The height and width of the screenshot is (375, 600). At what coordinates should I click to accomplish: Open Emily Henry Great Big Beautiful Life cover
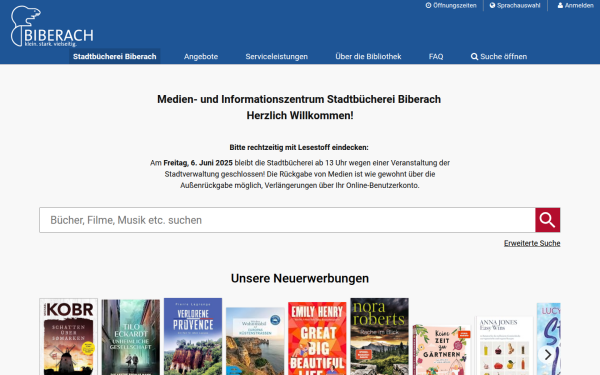(317, 338)
